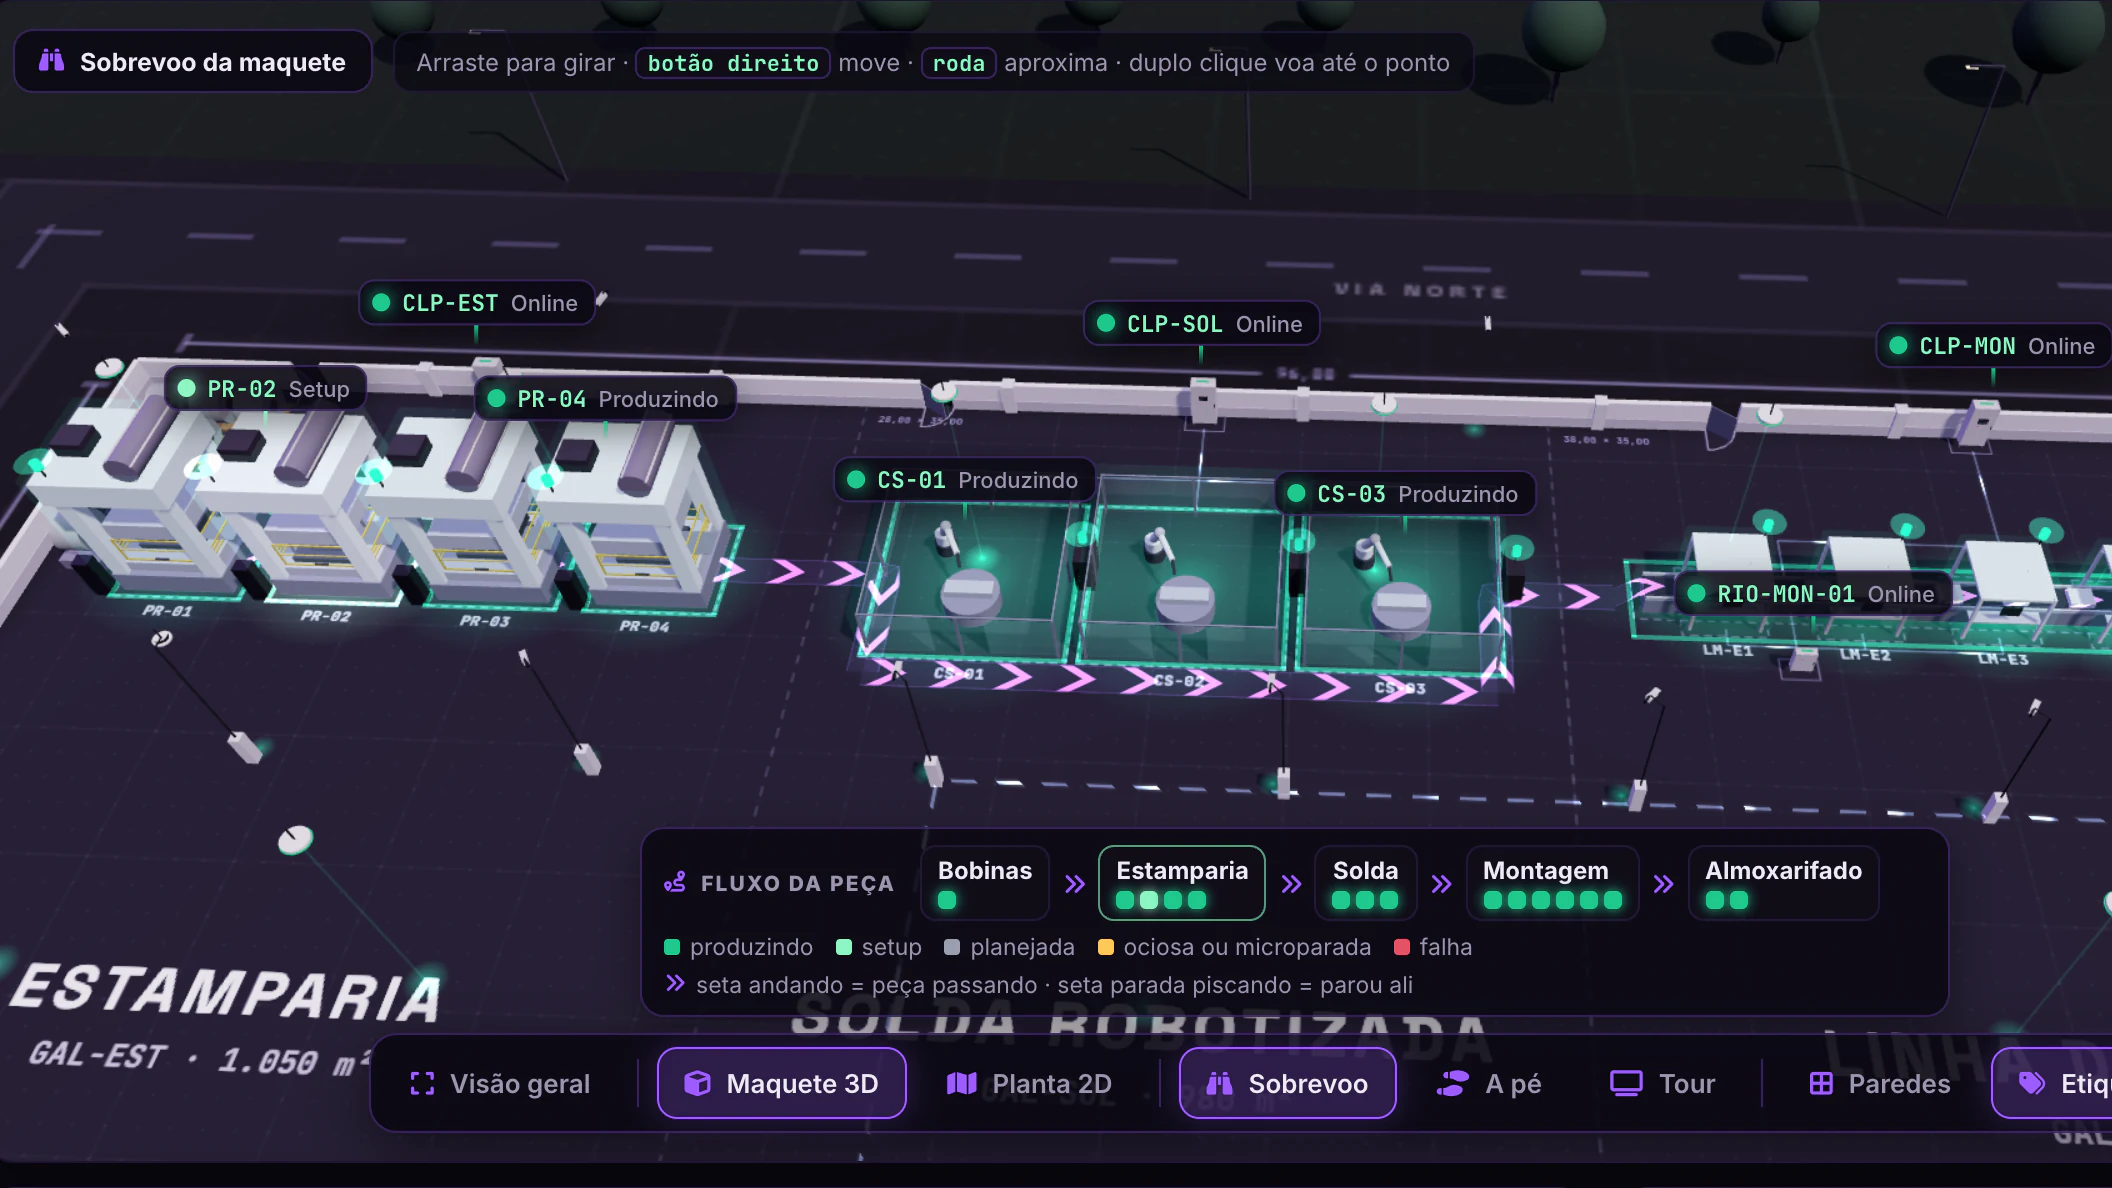Image resolution: width=2112 pixels, height=1188 pixels.
Task: Click the PR-02 Setup machine label
Action: [265, 389]
